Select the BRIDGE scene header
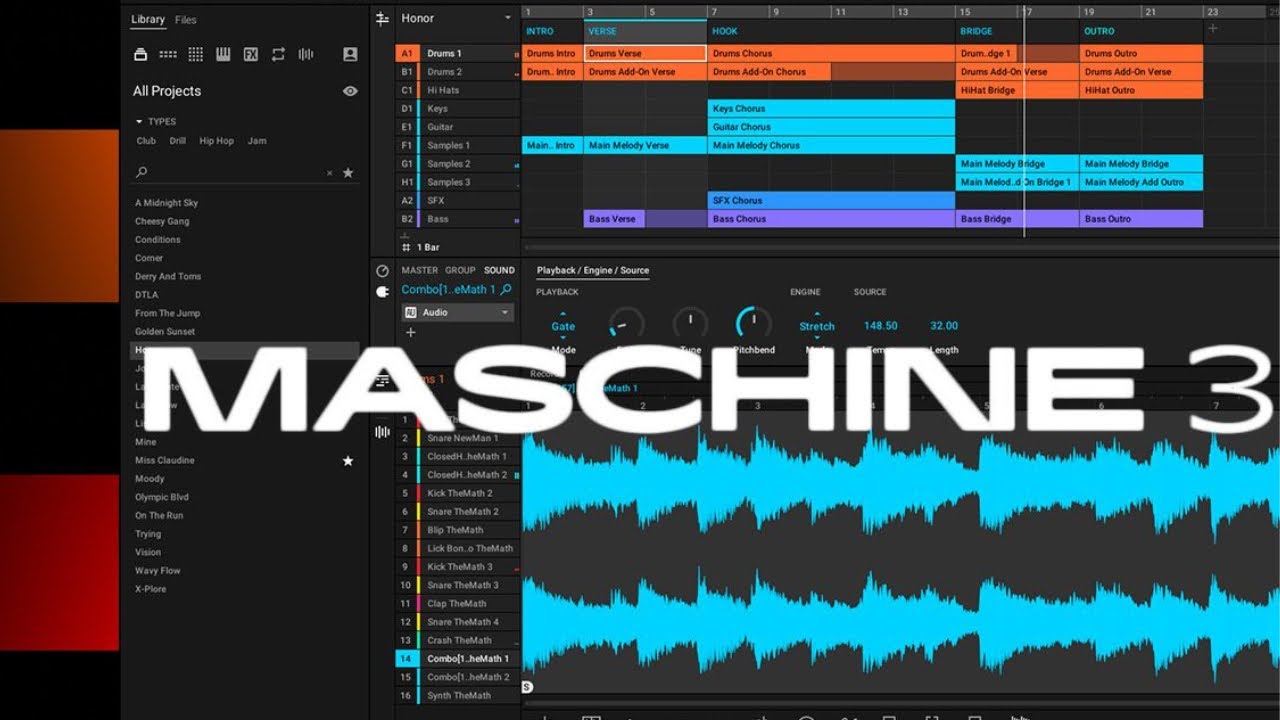This screenshot has width=1280, height=720. (x=1017, y=31)
